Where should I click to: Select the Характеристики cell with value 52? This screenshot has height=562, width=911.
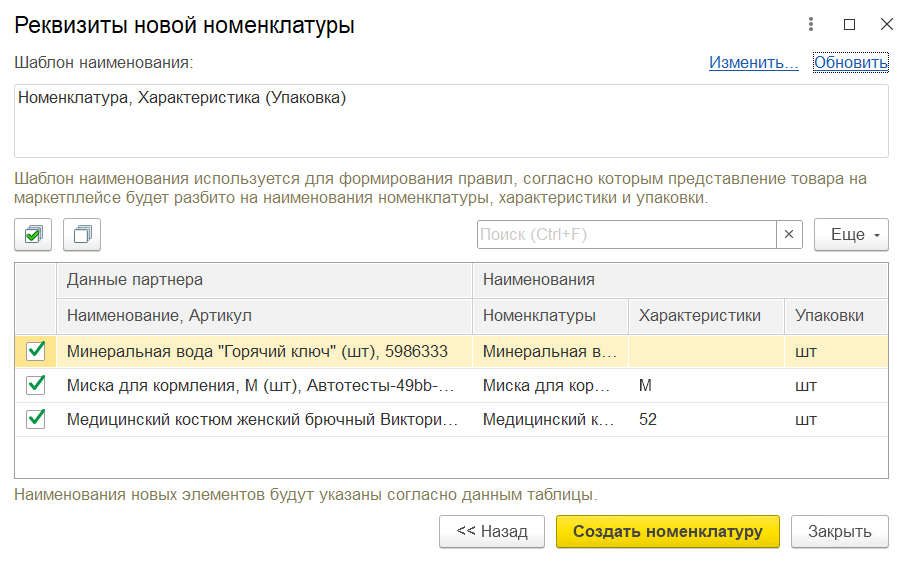(x=705, y=419)
